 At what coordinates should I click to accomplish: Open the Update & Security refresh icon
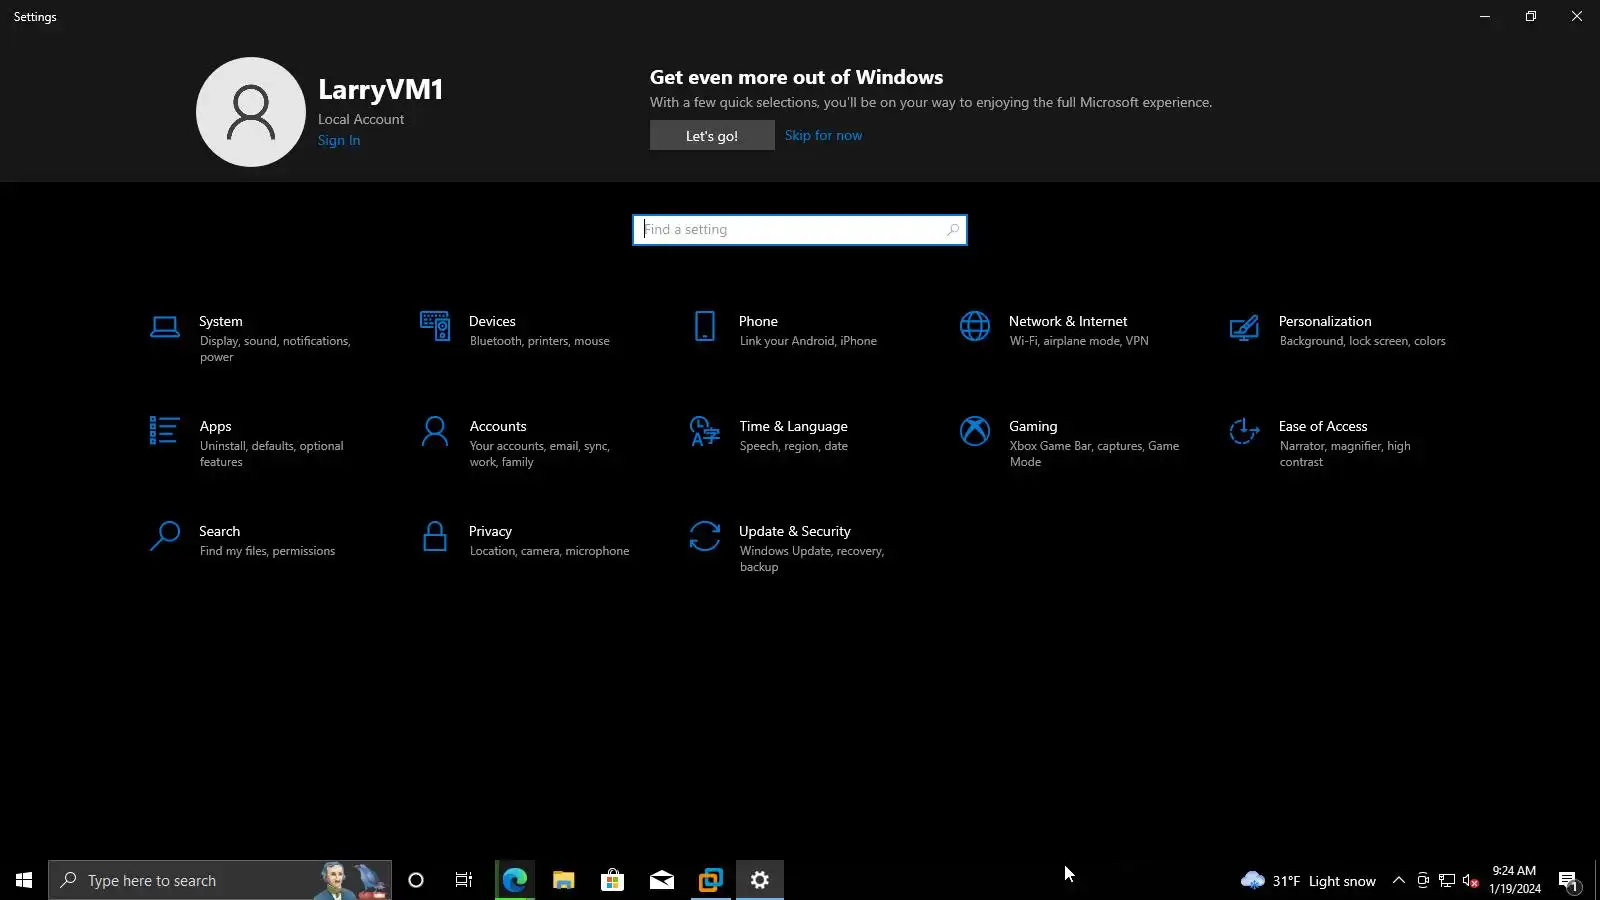click(705, 536)
